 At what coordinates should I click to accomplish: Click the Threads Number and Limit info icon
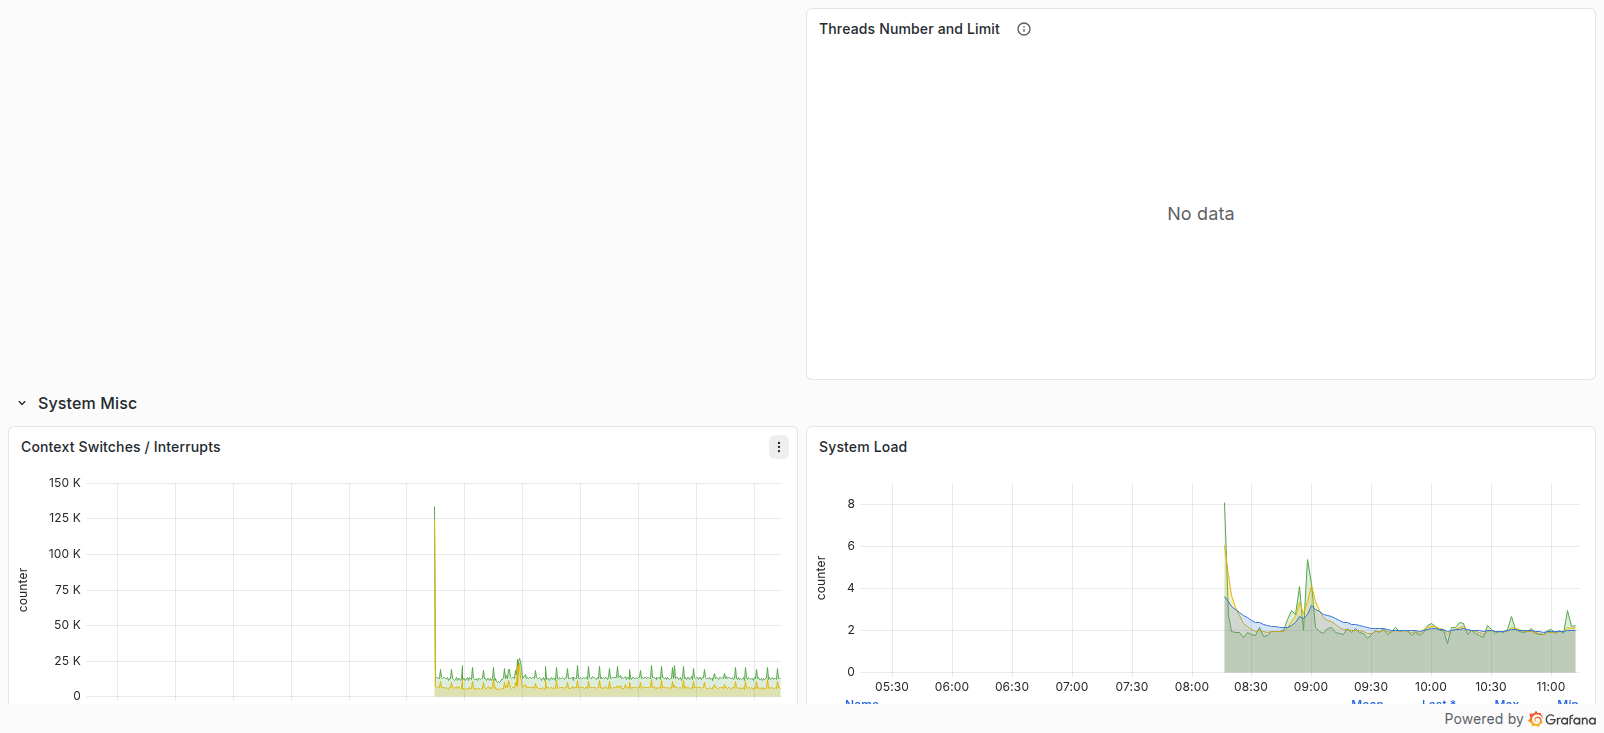[x=1024, y=29]
